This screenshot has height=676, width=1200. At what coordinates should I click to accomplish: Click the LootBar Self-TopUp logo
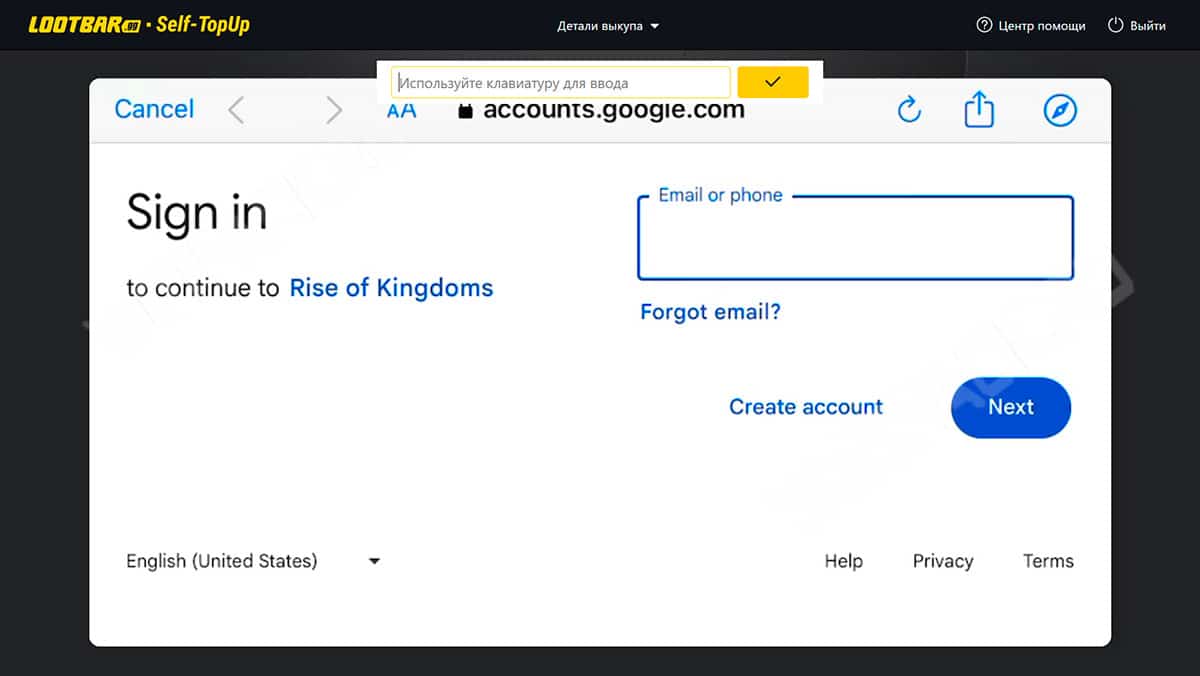coord(139,25)
